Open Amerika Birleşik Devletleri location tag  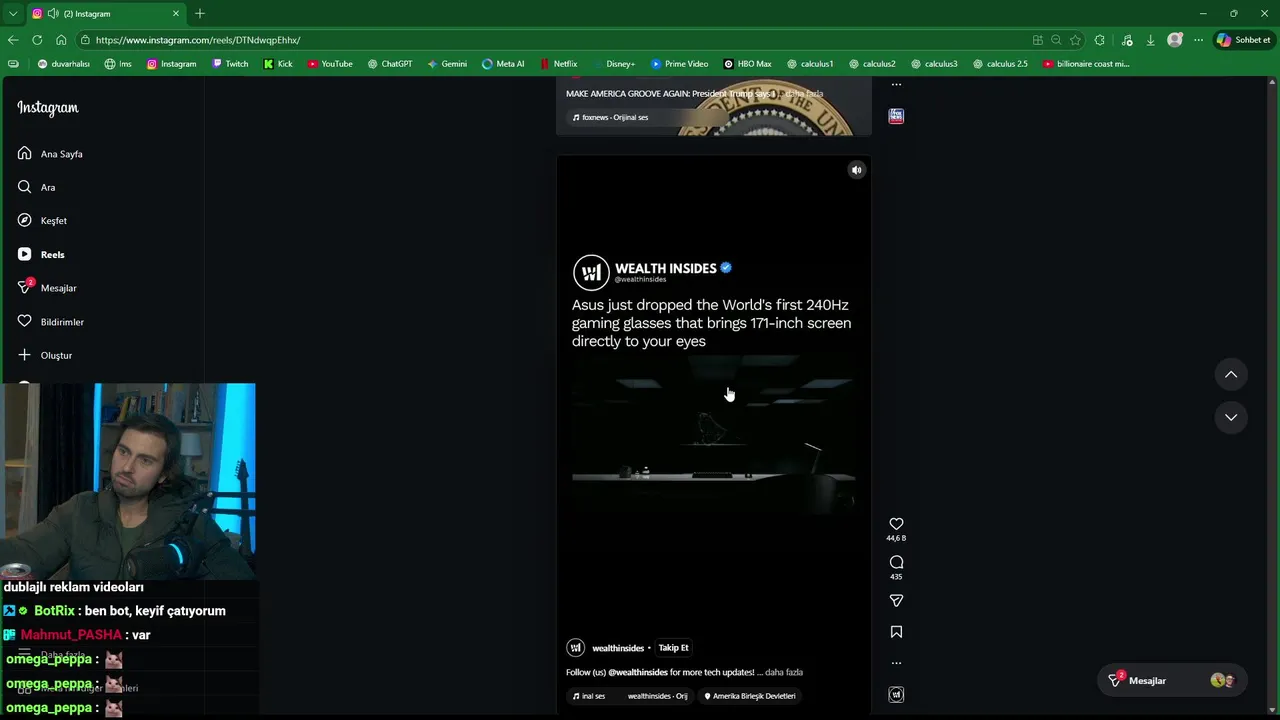(x=750, y=696)
